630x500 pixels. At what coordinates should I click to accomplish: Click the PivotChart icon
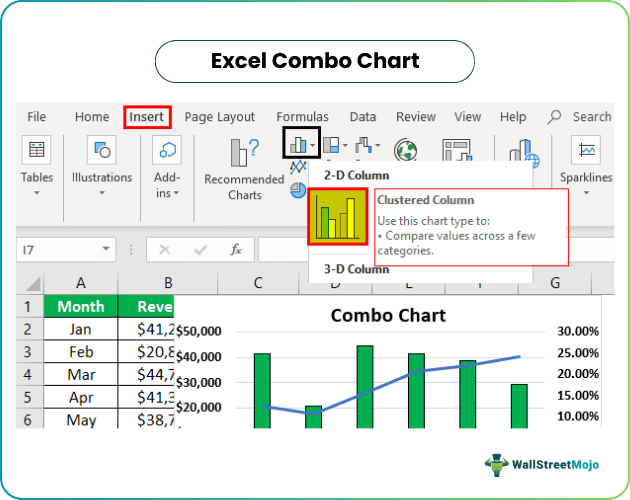click(x=456, y=150)
